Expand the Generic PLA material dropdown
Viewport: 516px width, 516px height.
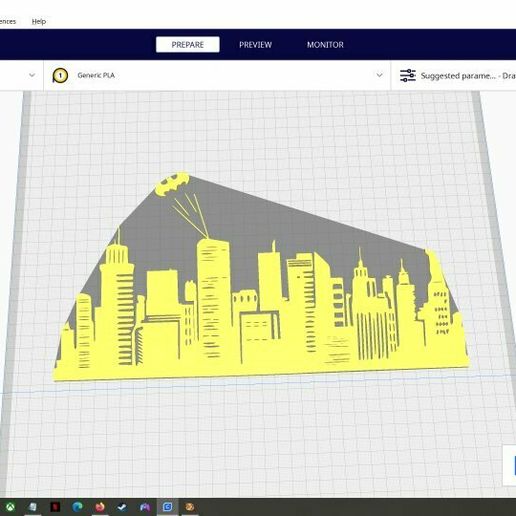(x=379, y=75)
